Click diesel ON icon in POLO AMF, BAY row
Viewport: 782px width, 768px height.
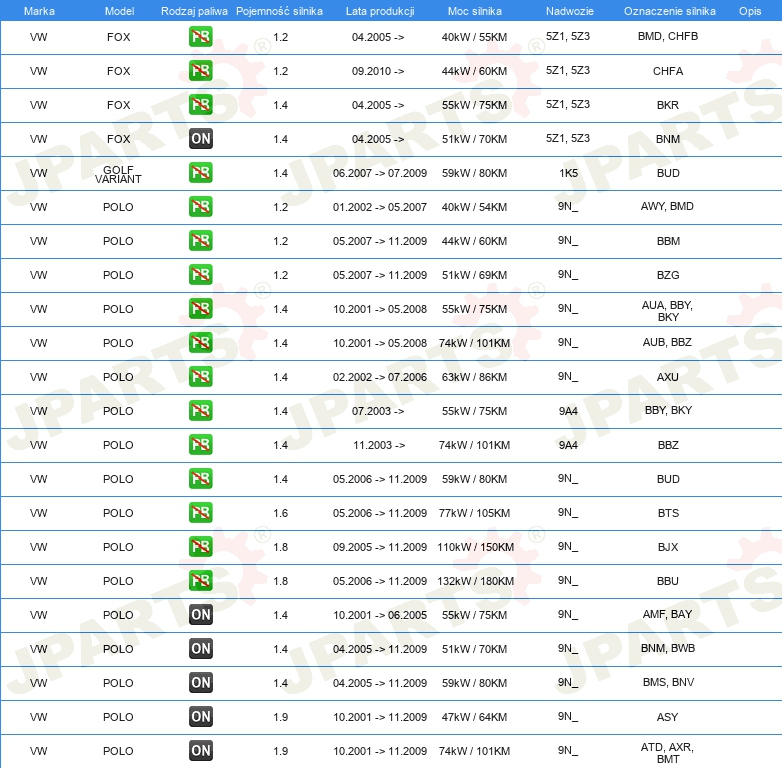click(200, 614)
